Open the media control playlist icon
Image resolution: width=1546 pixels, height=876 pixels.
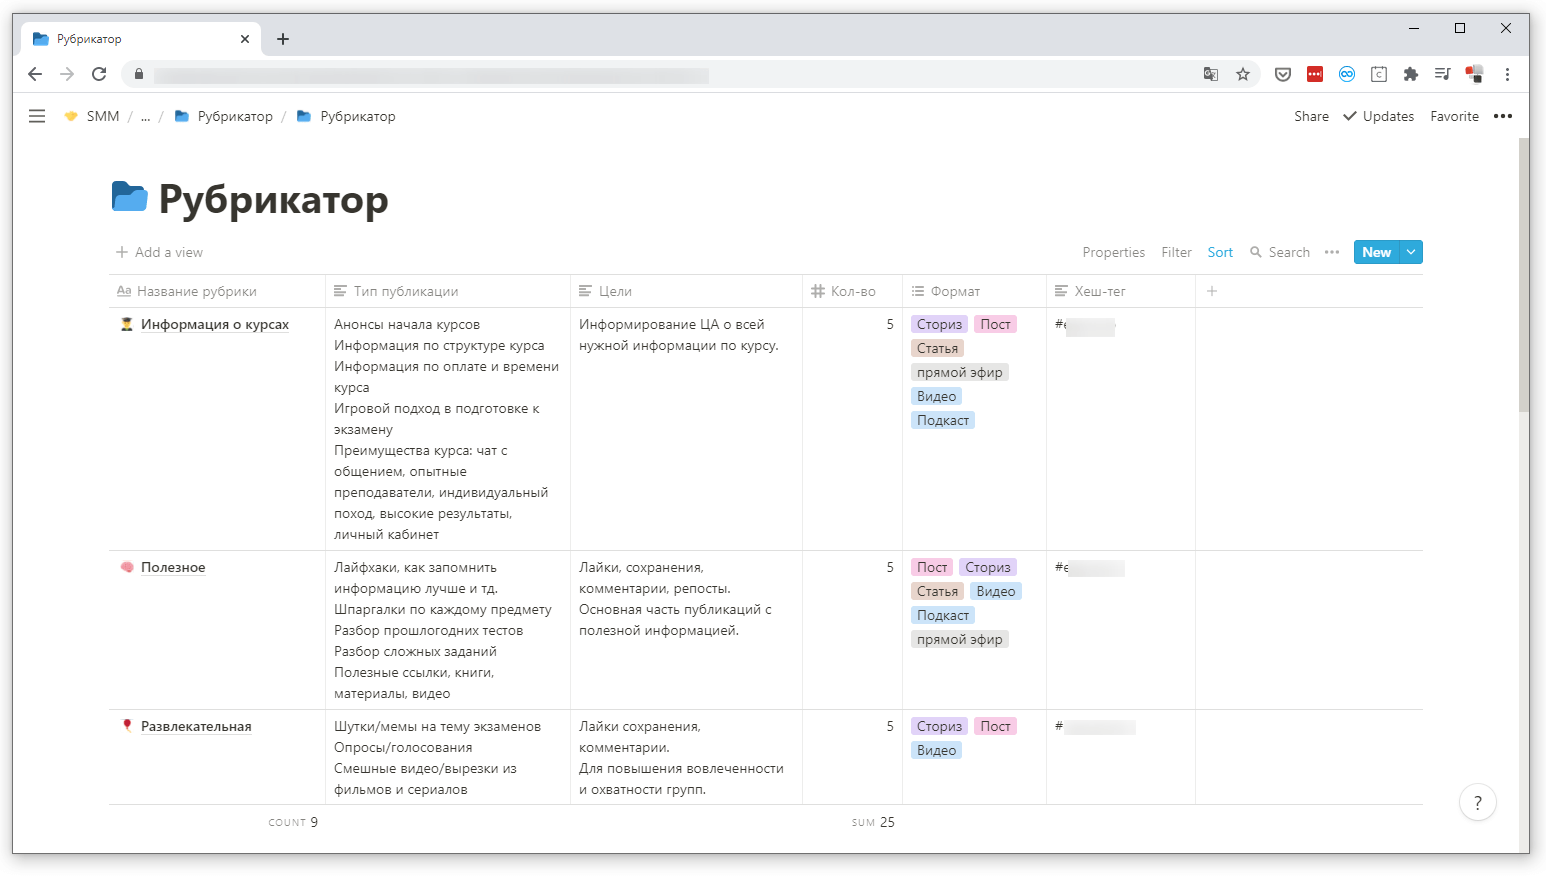click(x=1442, y=74)
